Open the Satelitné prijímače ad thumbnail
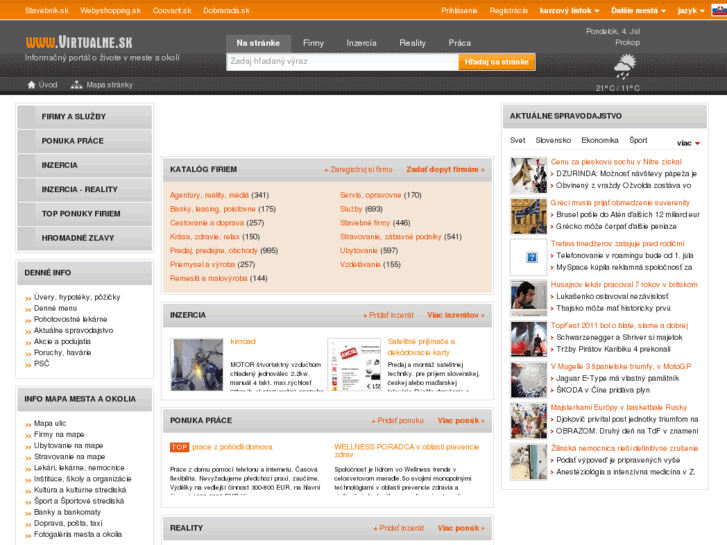The width and height of the screenshot is (727, 545). (354, 365)
